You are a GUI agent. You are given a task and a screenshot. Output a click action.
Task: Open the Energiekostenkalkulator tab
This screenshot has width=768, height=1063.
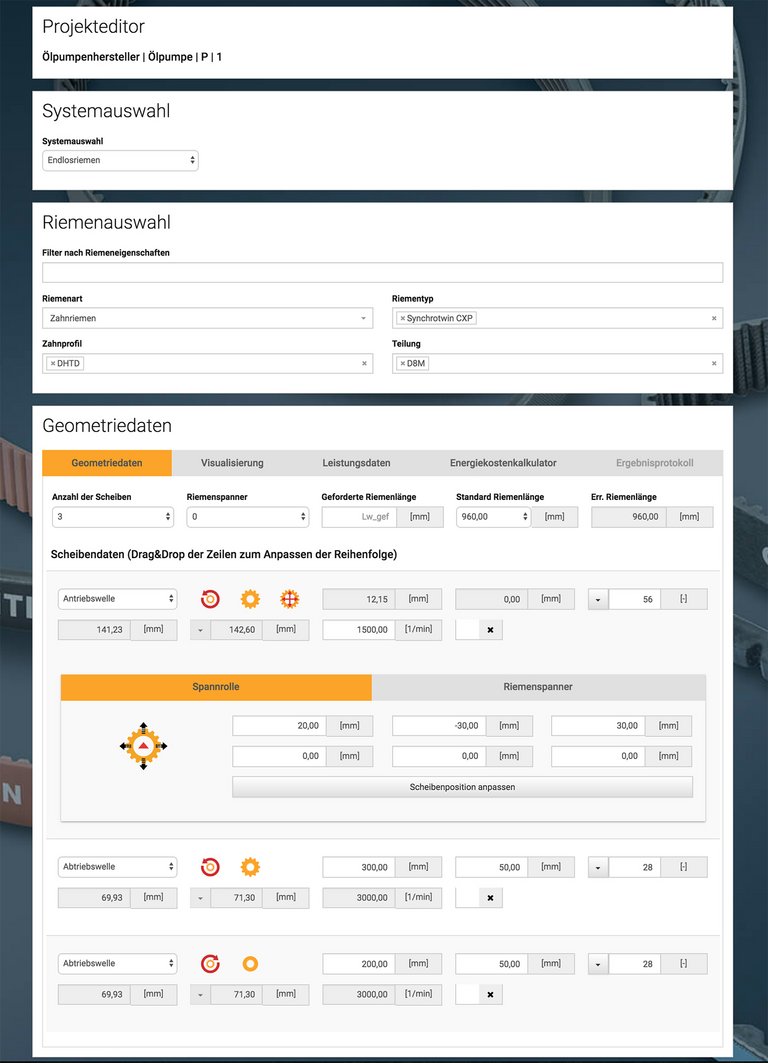pyautogui.click(x=502, y=463)
